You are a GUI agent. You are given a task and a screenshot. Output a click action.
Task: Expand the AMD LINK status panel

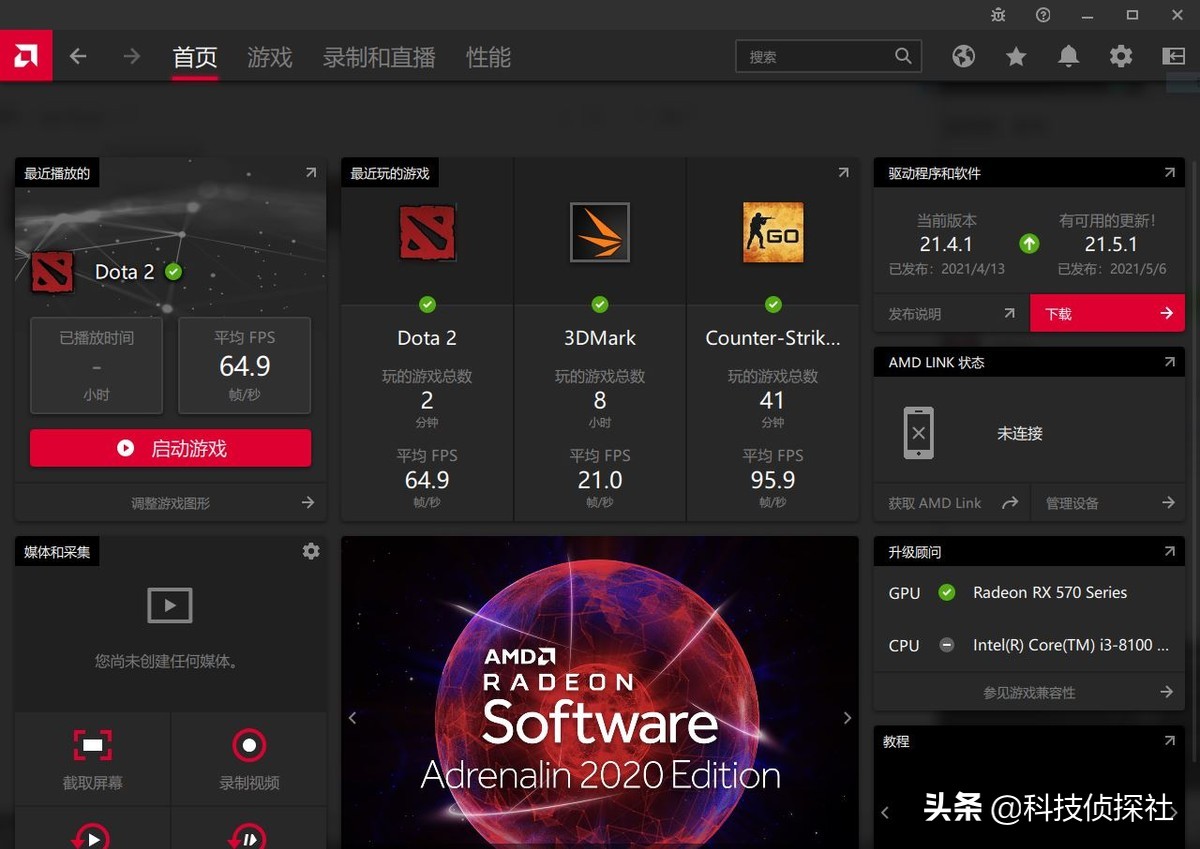click(1169, 362)
